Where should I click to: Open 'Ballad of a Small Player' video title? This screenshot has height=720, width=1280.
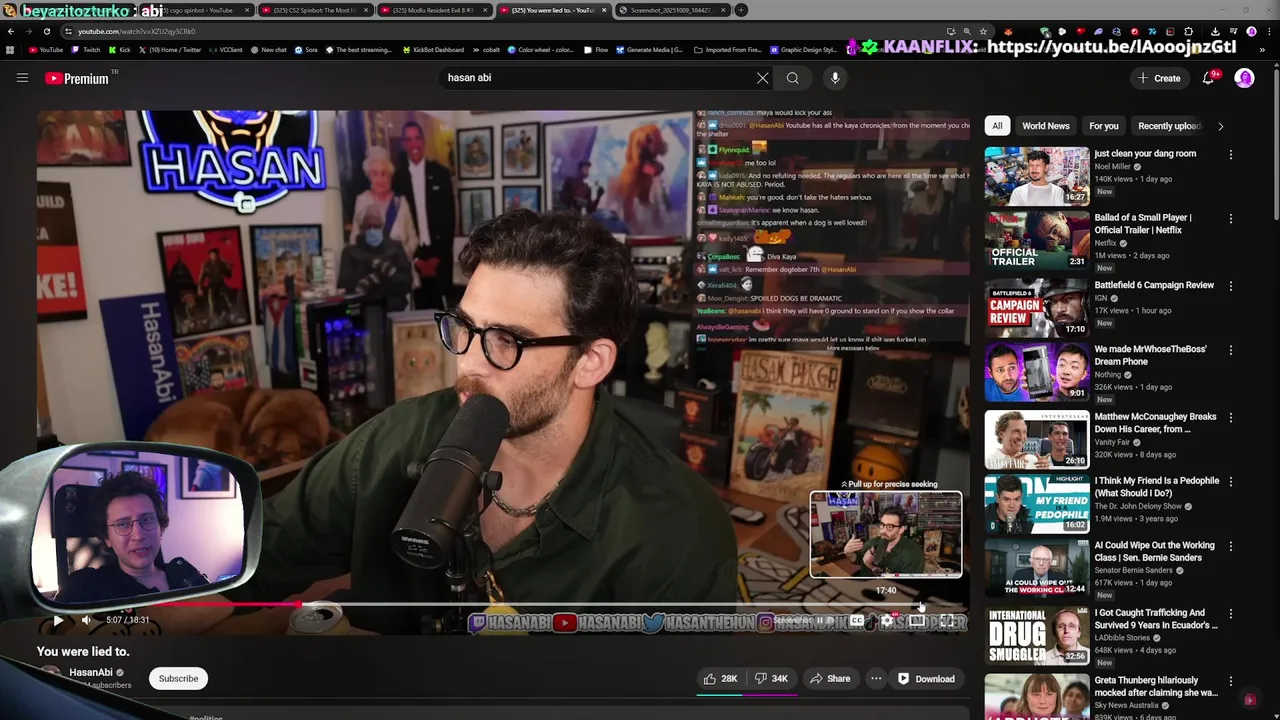coord(1143,223)
